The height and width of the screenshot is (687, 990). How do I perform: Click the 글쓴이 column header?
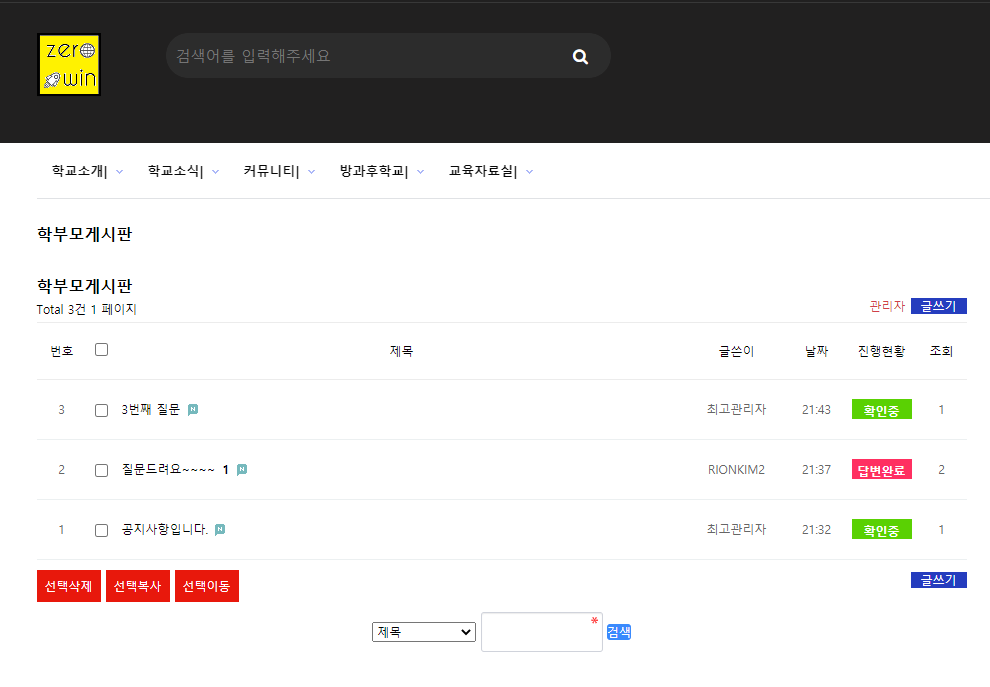pos(736,351)
